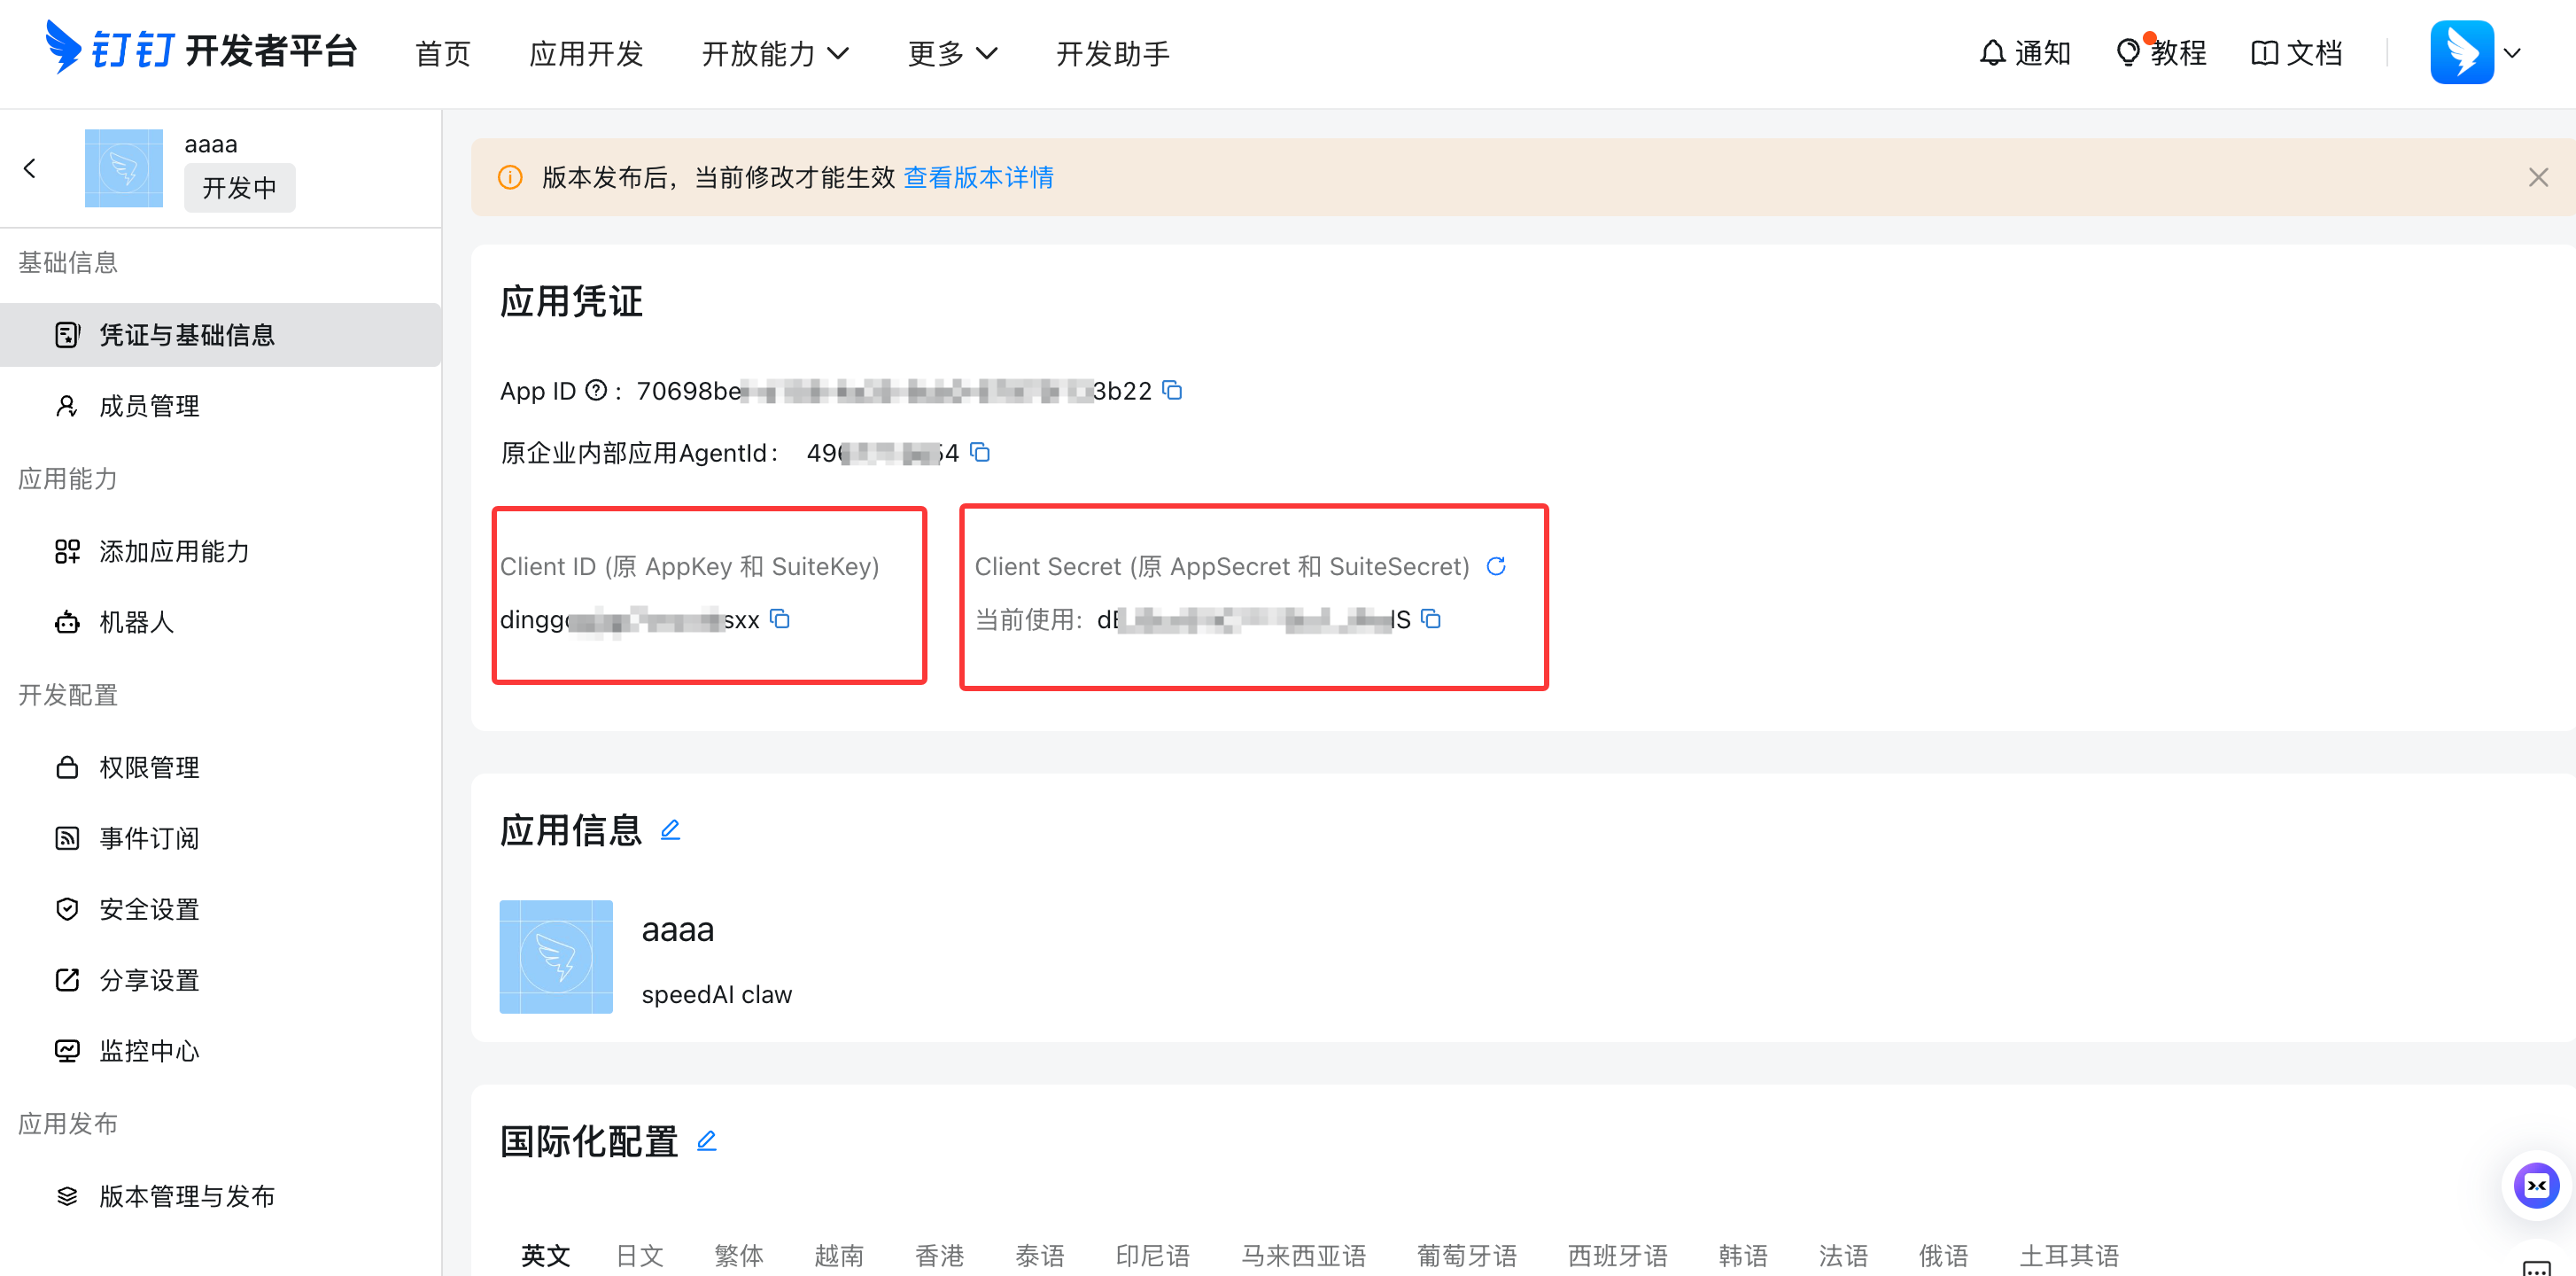Image resolution: width=2576 pixels, height=1276 pixels.
Task: Click the 开发中 status tag
Action: click(240, 187)
